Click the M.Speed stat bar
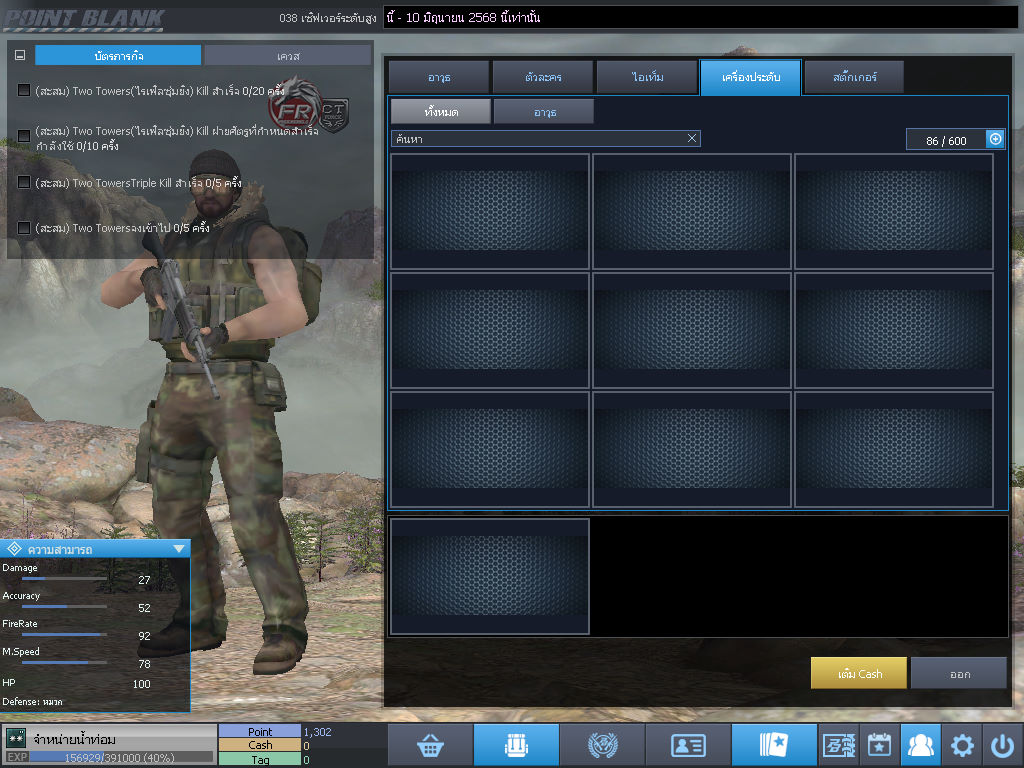This screenshot has width=1024, height=768. (x=64, y=662)
